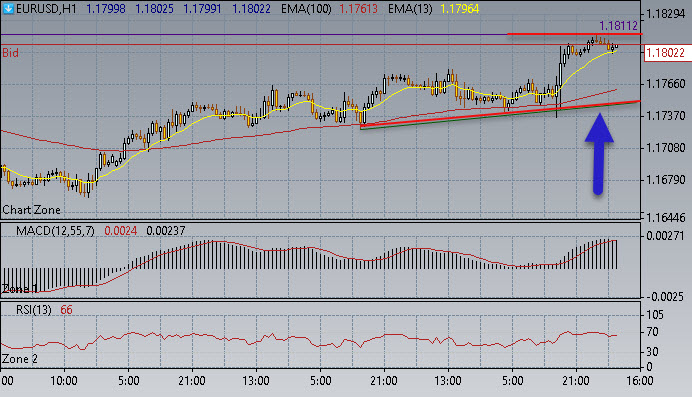Click the RSI scale label 70

point(652,332)
